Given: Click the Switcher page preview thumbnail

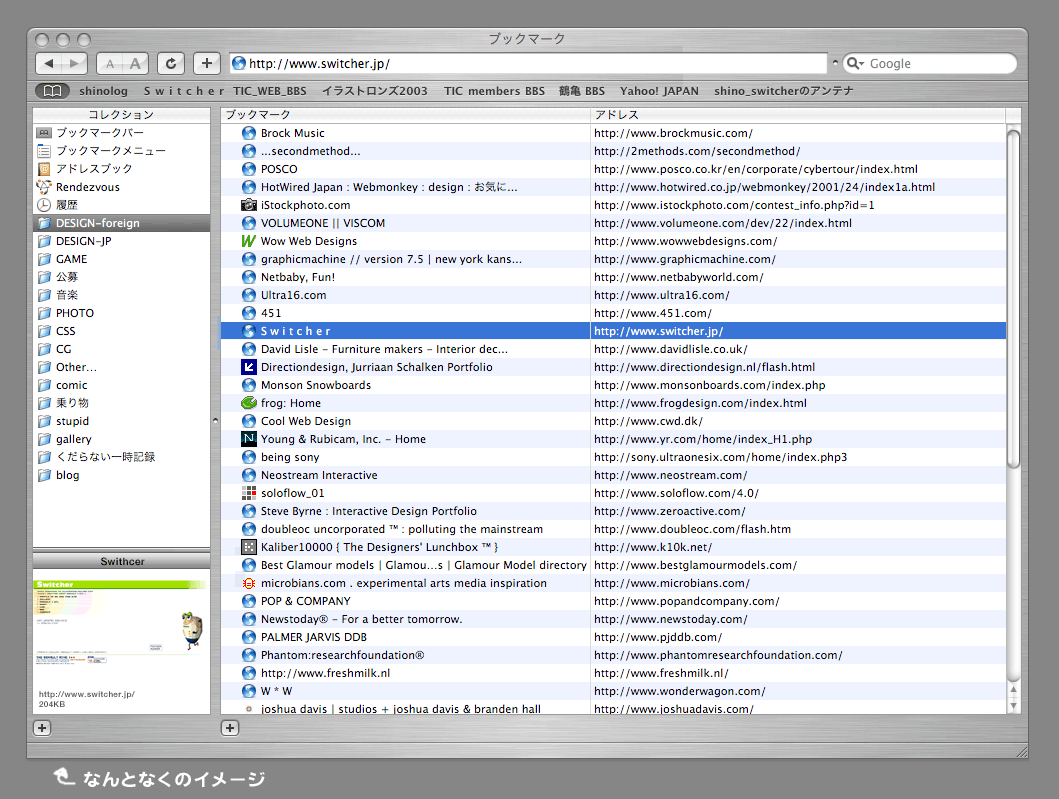Looking at the screenshot, I should point(122,622).
